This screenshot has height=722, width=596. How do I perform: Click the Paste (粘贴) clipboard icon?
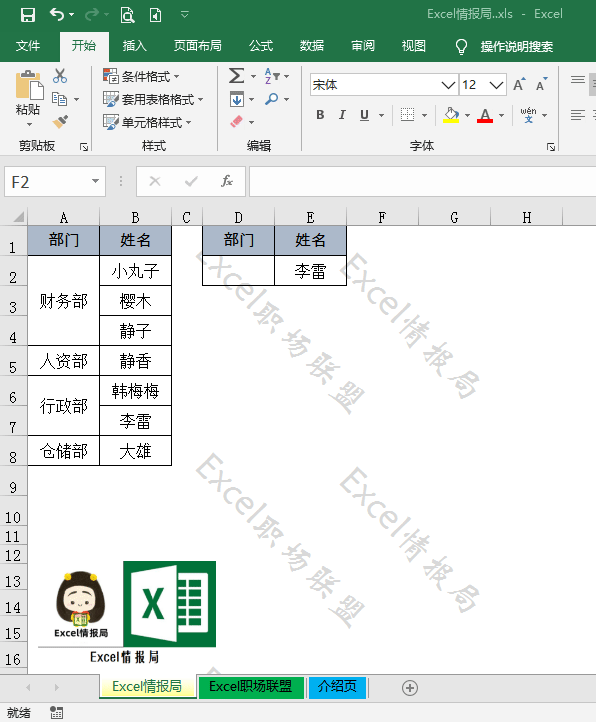click(29, 85)
